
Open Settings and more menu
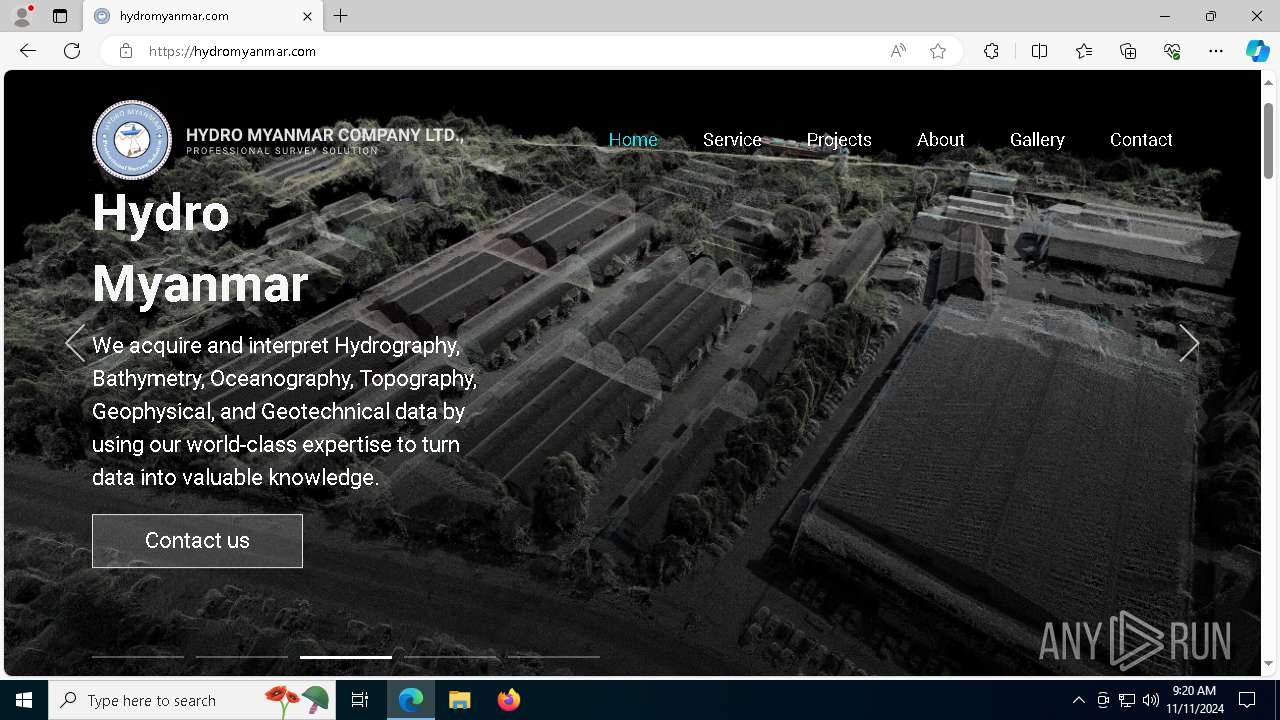coord(1216,51)
